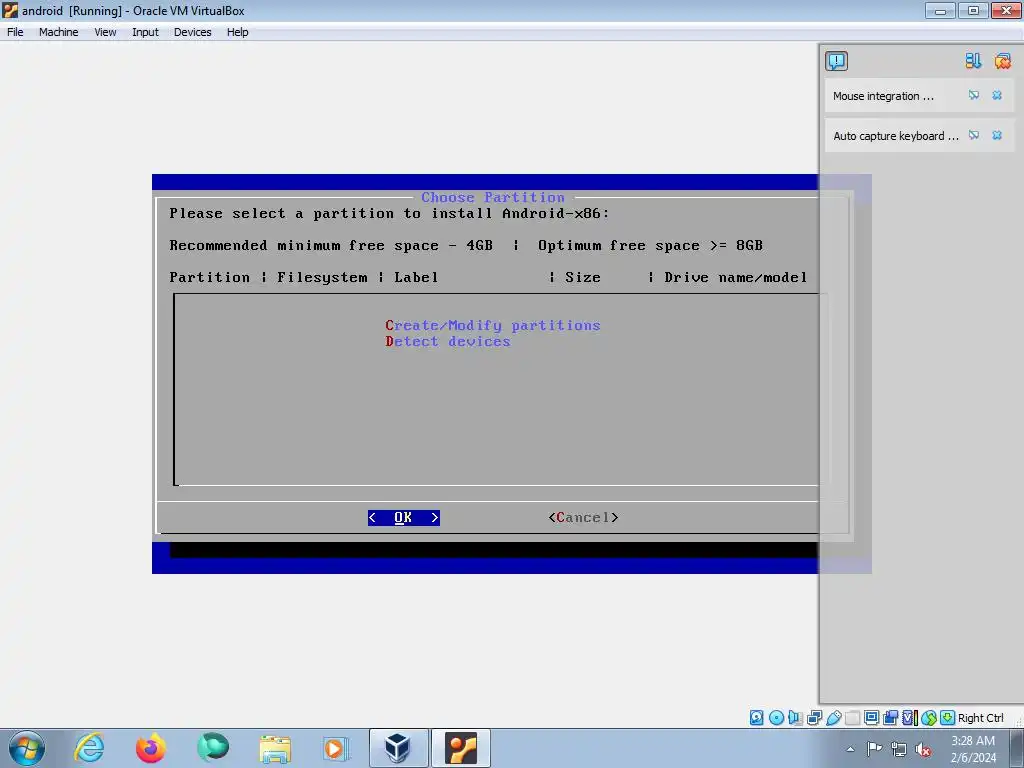This screenshot has height=768, width=1024.
Task: Minimize the android VirtualBox window
Action: (940, 10)
